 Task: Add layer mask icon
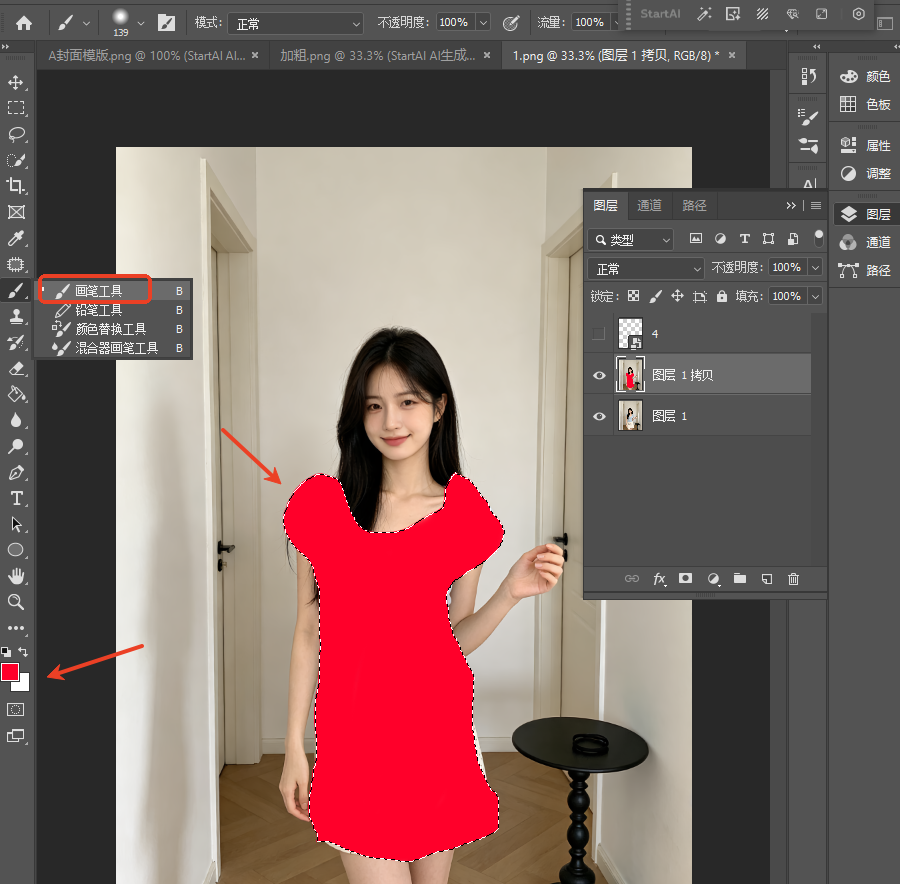click(685, 578)
